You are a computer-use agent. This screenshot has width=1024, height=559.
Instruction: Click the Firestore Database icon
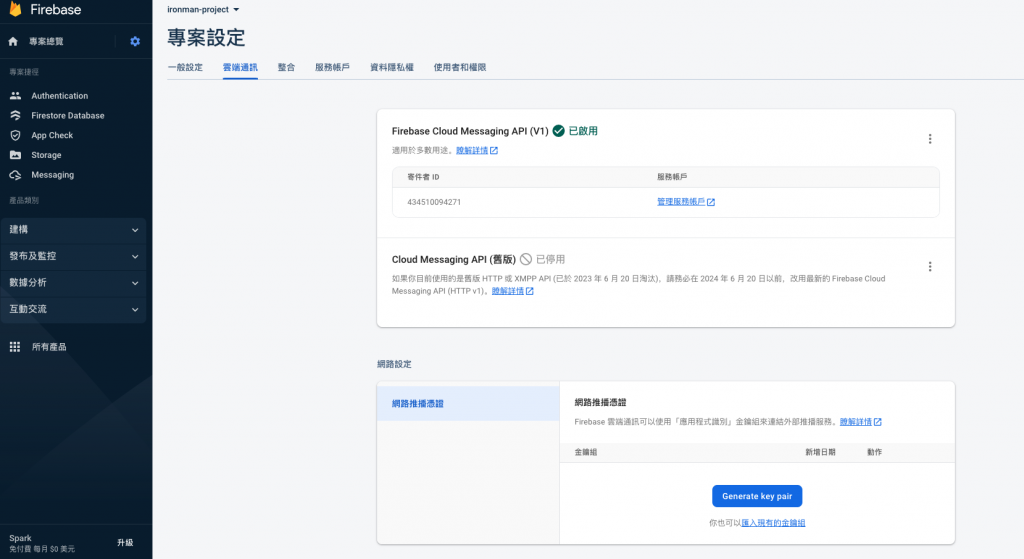[16, 116]
